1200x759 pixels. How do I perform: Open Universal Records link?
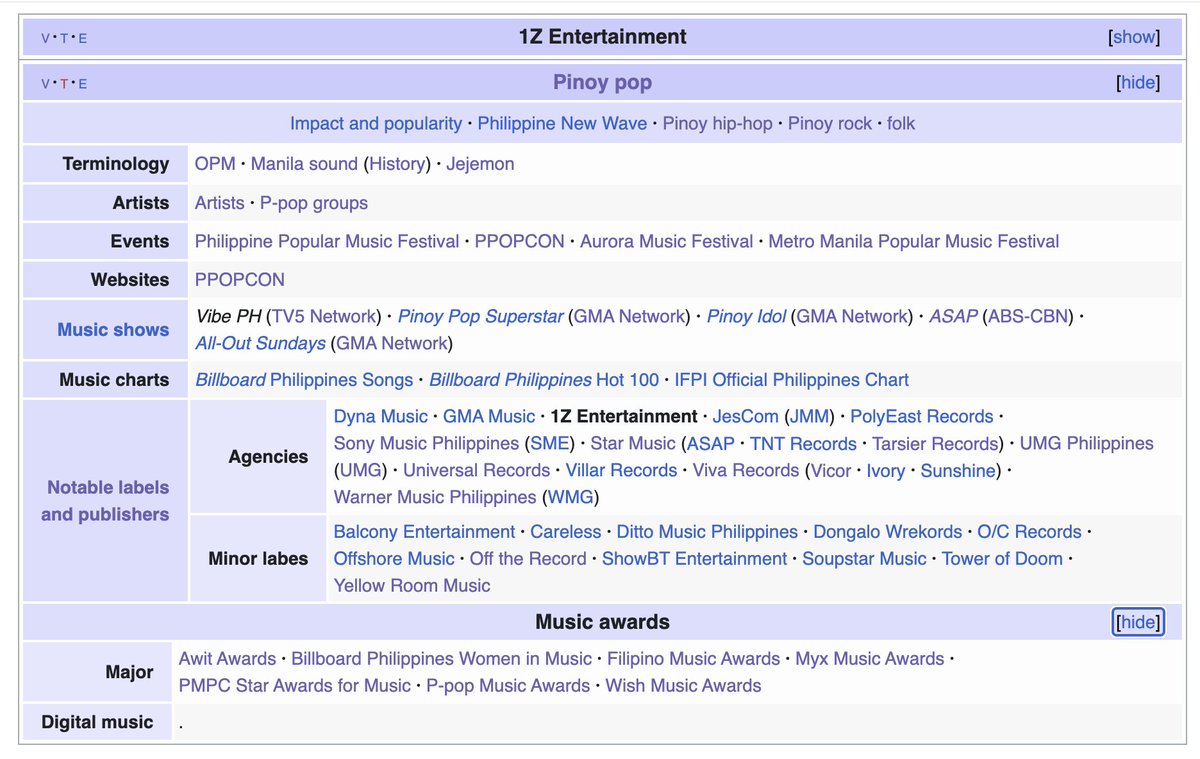(x=476, y=471)
